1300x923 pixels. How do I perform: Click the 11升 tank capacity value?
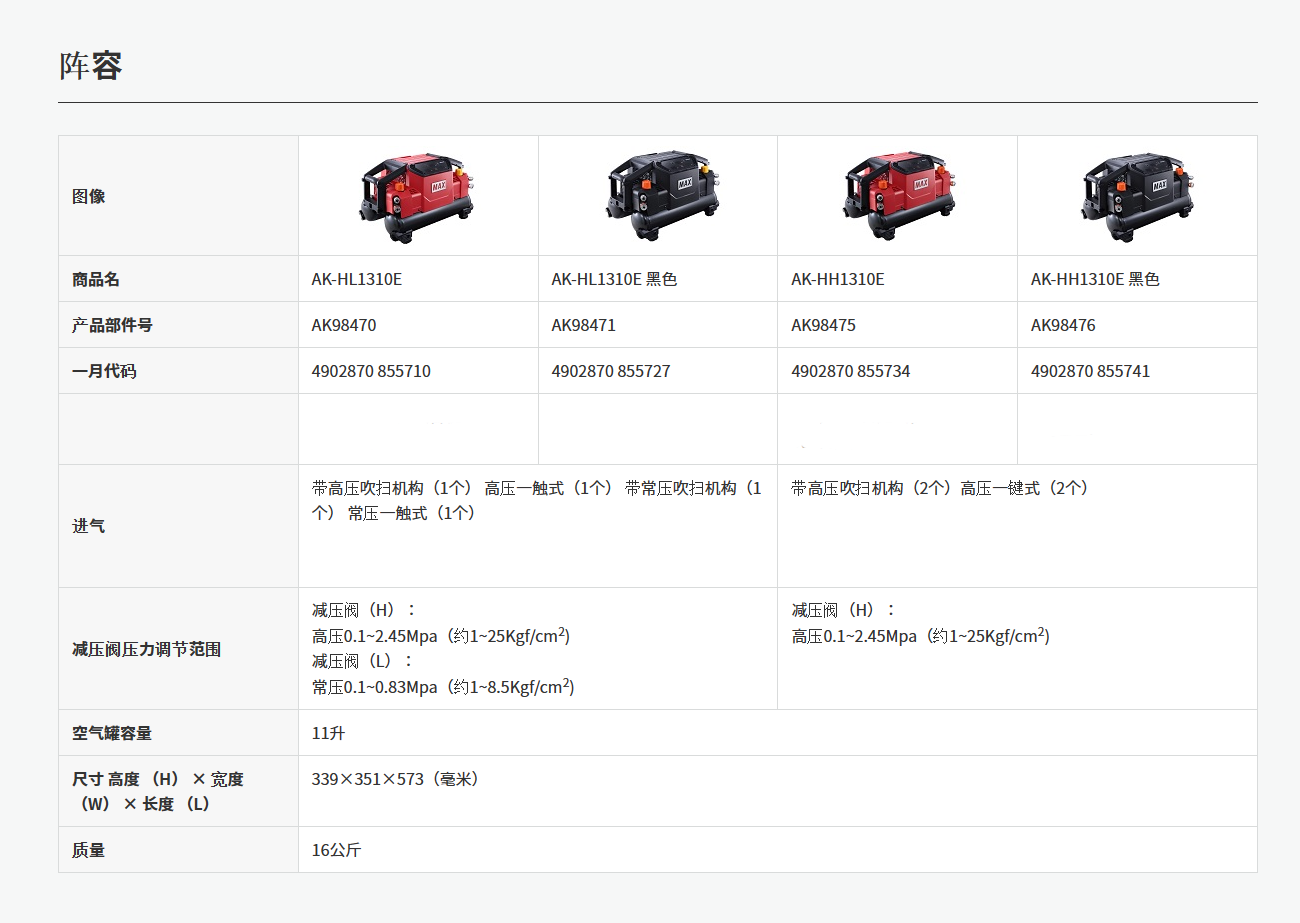328,733
